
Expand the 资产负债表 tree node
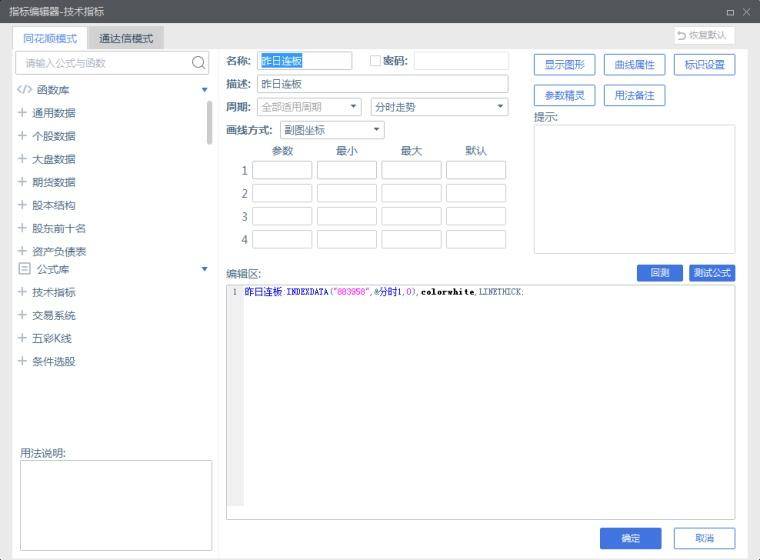pos(22,251)
